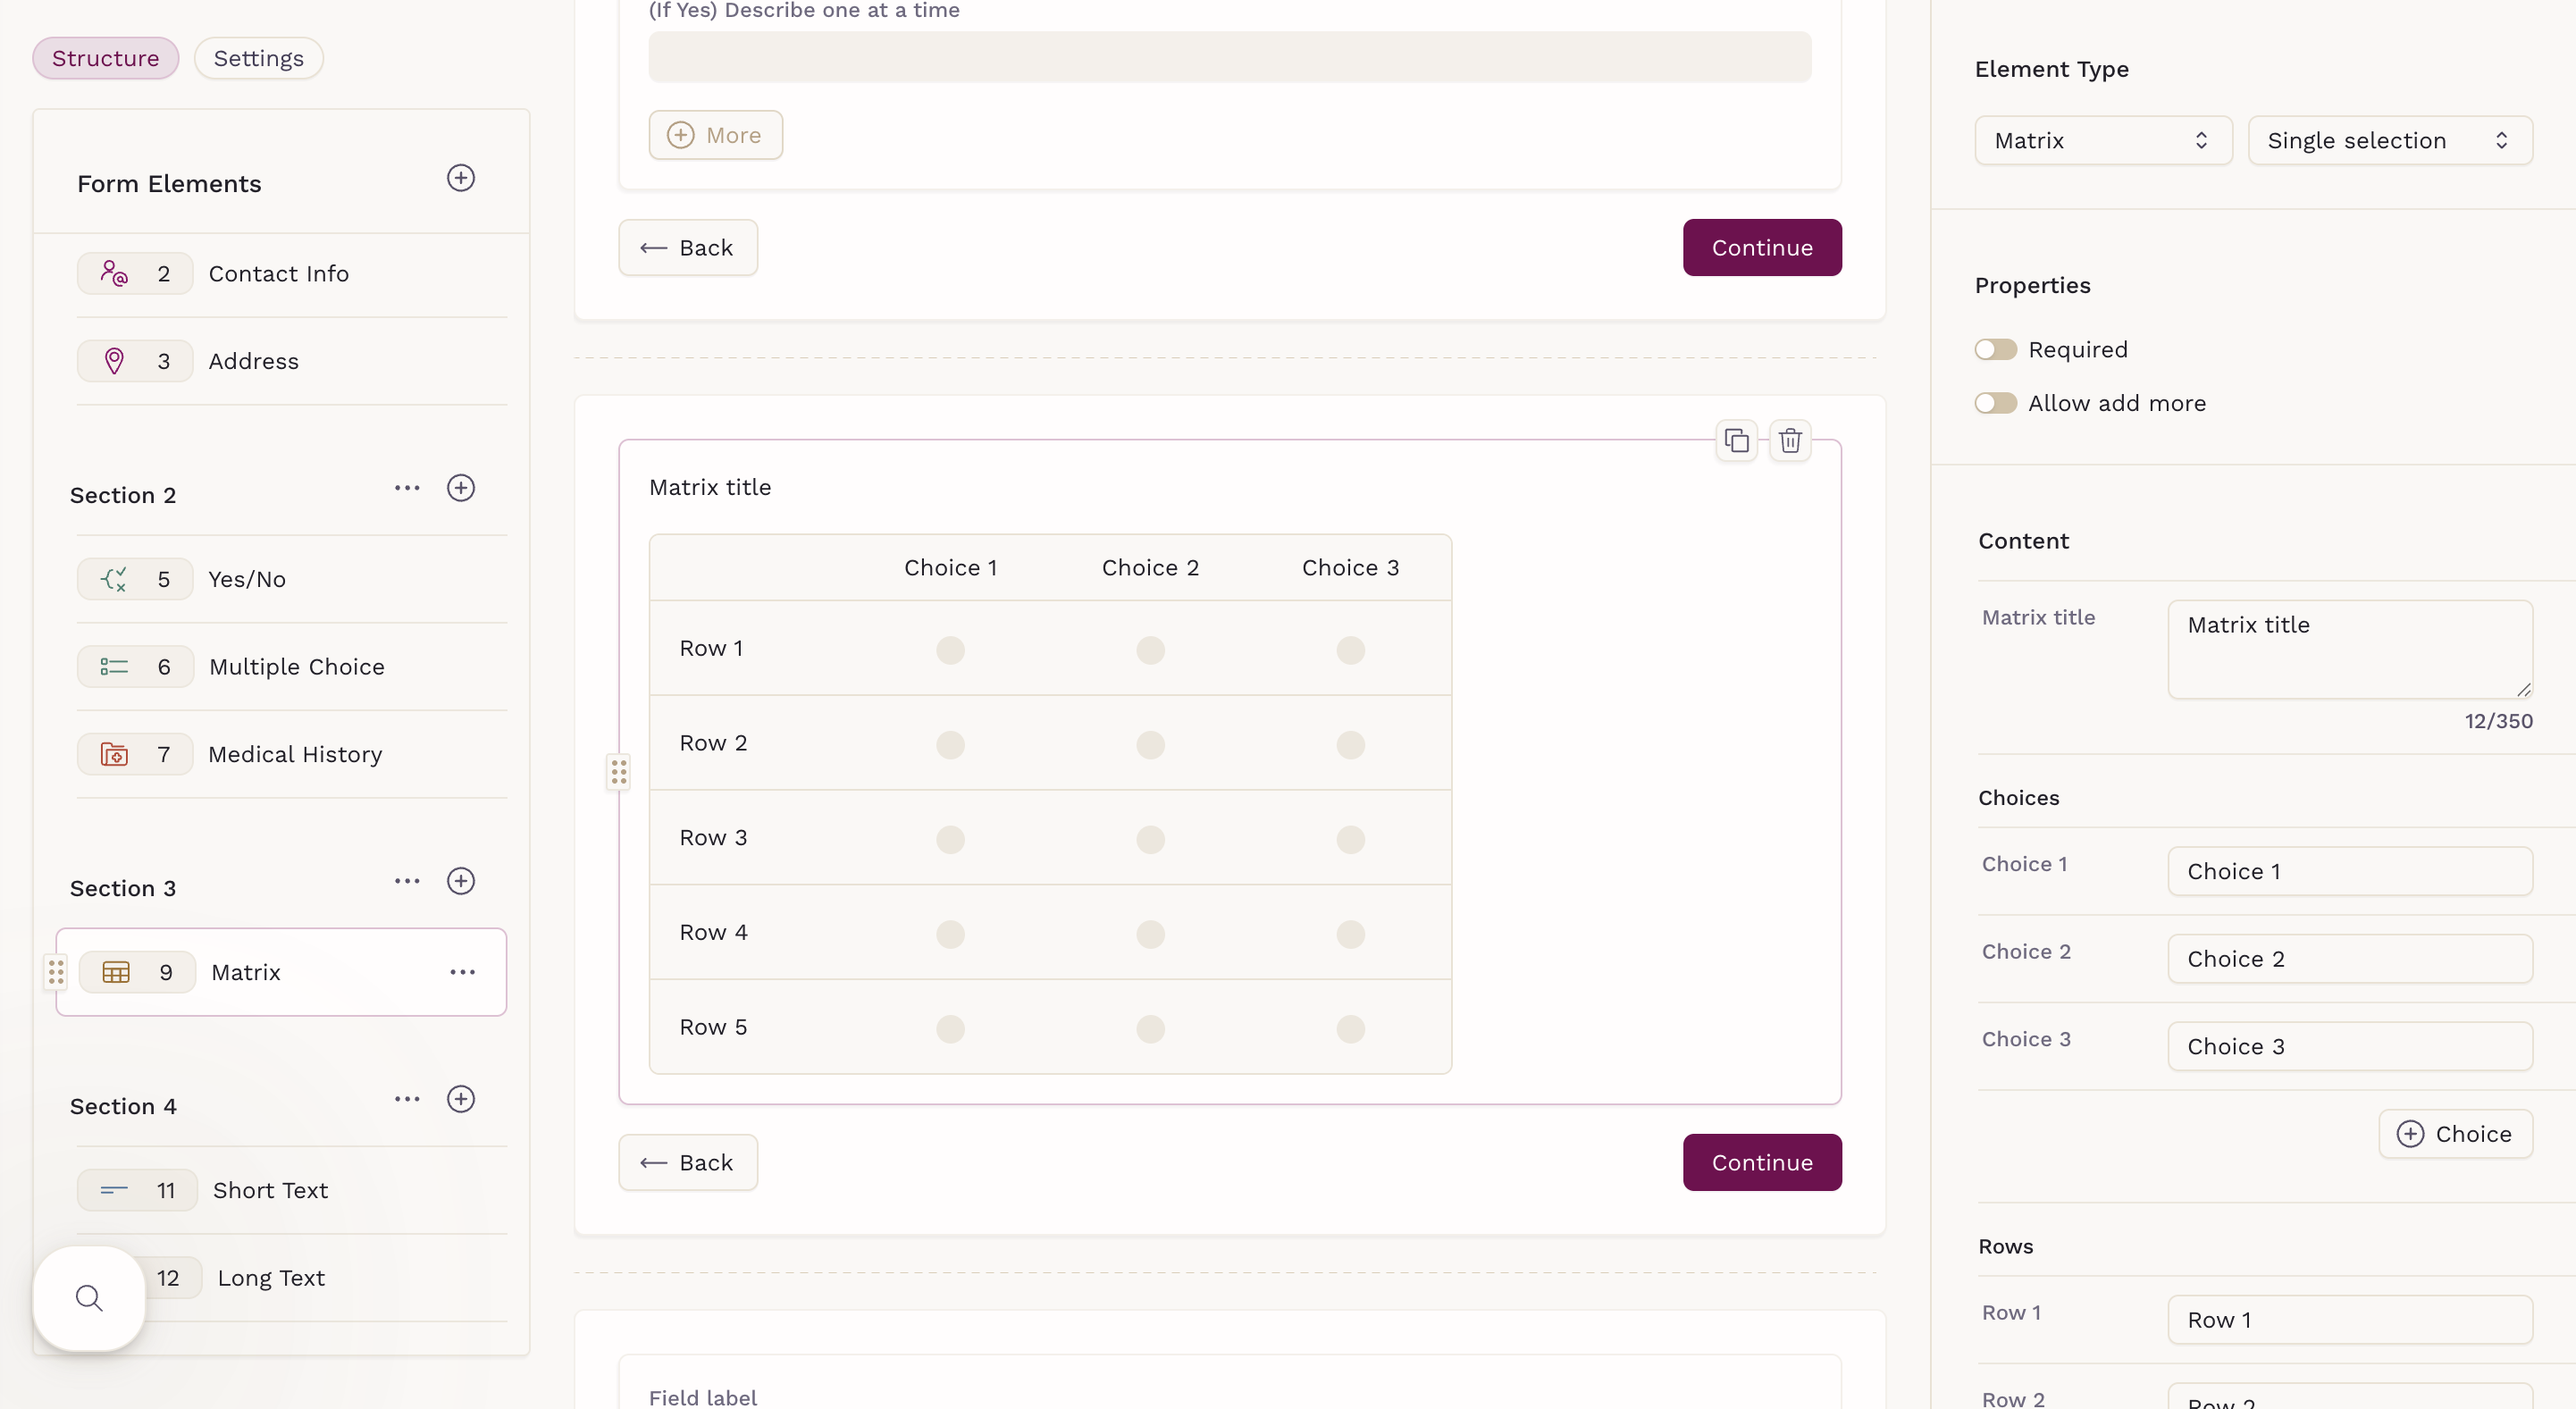Viewport: 2576px width, 1409px height.
Task: Enable the Required toggle
Action: tap(1995, 349)
